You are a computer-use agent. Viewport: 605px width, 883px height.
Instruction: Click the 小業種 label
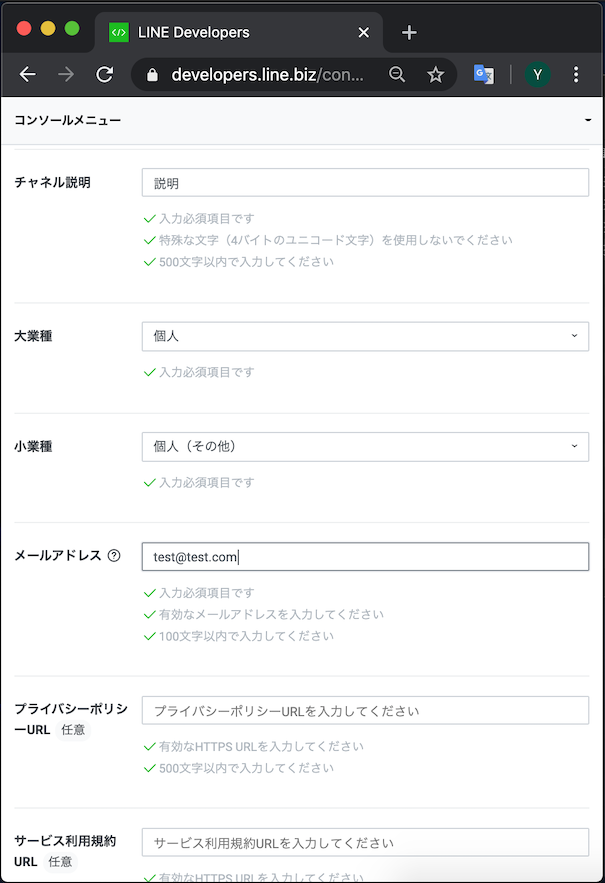pos(33,447)
